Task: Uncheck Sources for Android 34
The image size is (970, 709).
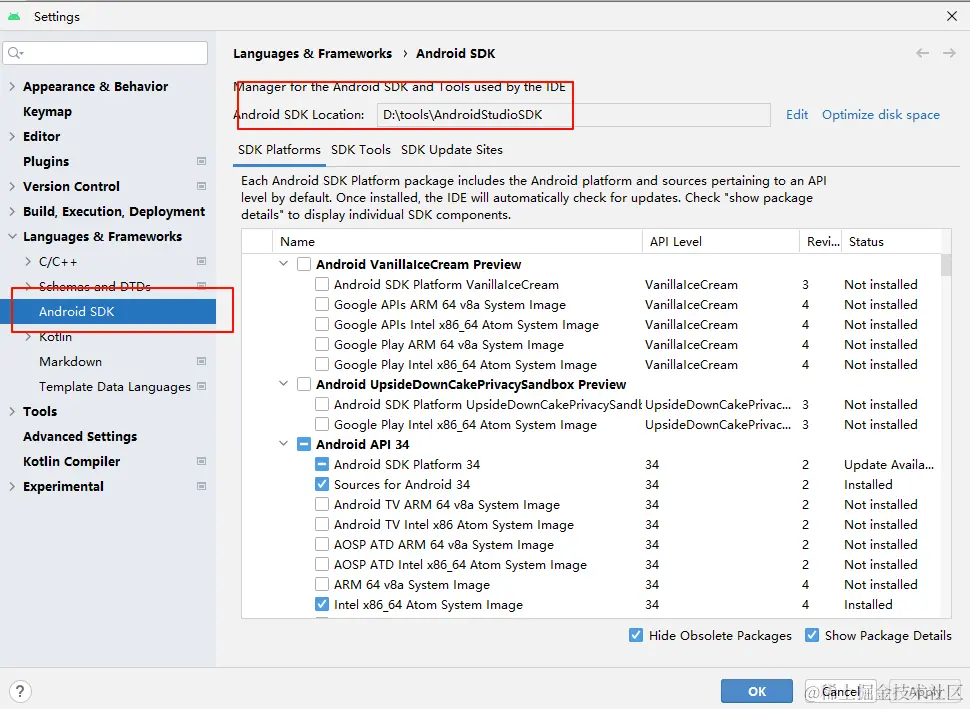Action: 322,484
